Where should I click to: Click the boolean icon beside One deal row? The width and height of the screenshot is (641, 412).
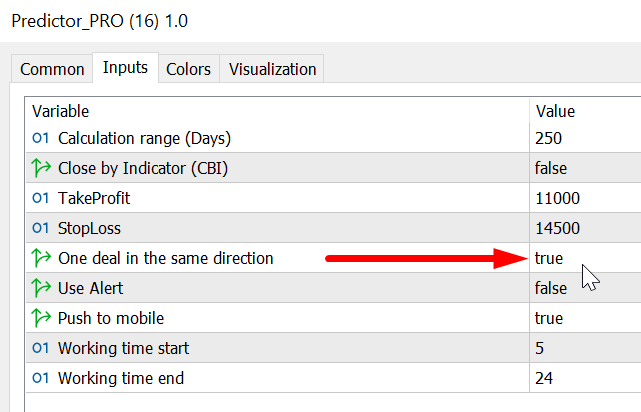click(x=41, y=258)
